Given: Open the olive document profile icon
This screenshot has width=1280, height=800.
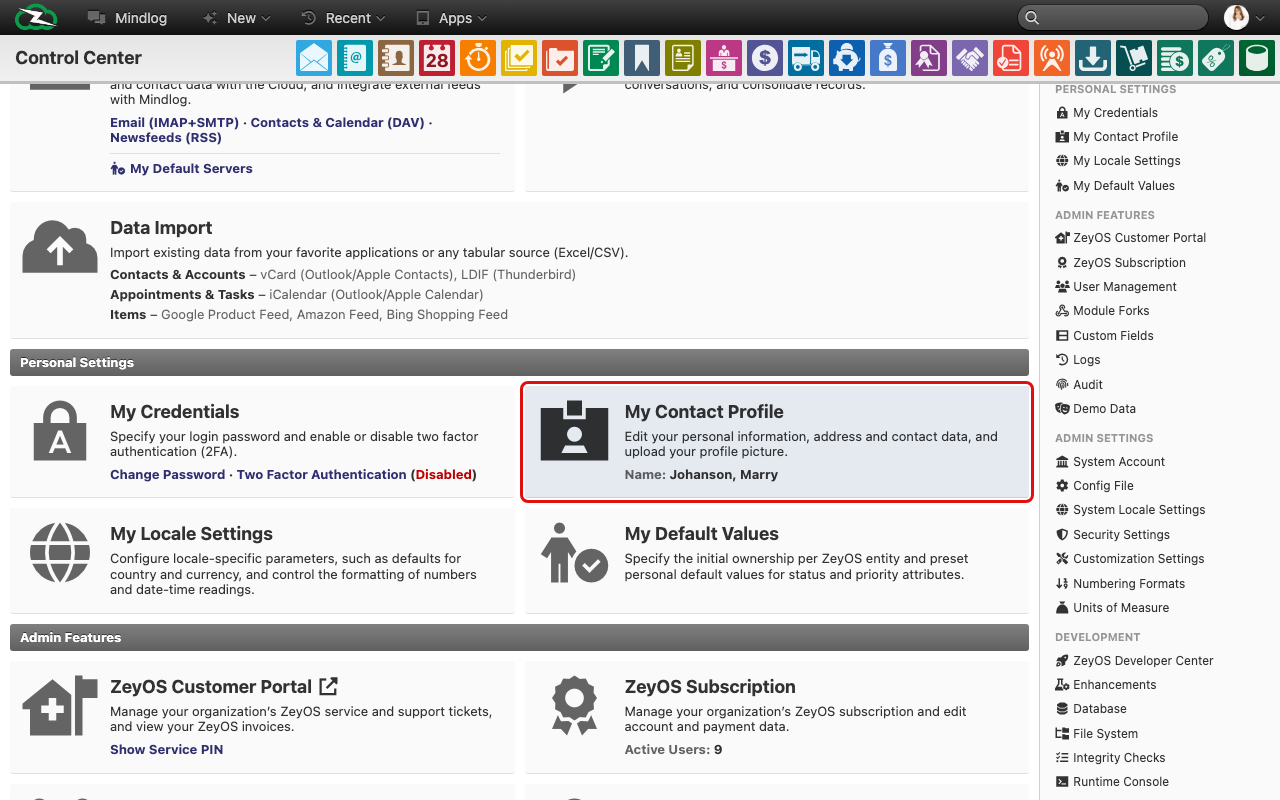Looking at the screenshot, I should click(683, 58).
